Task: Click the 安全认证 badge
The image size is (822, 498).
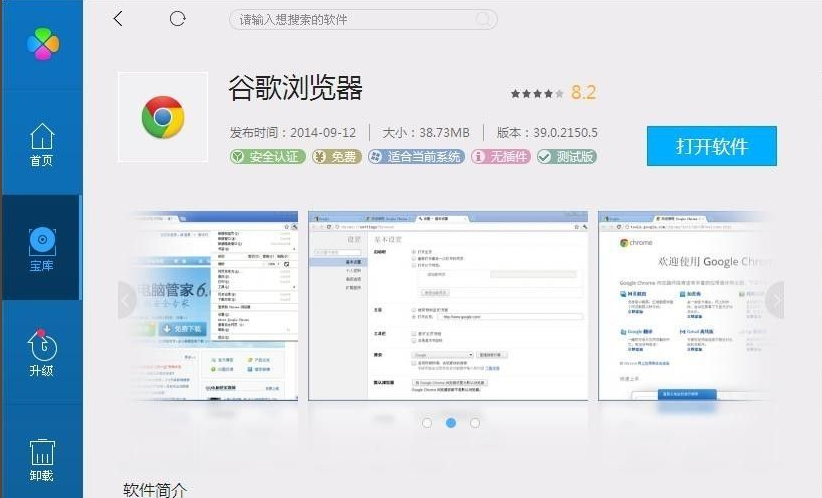Action: coord(267,157)
